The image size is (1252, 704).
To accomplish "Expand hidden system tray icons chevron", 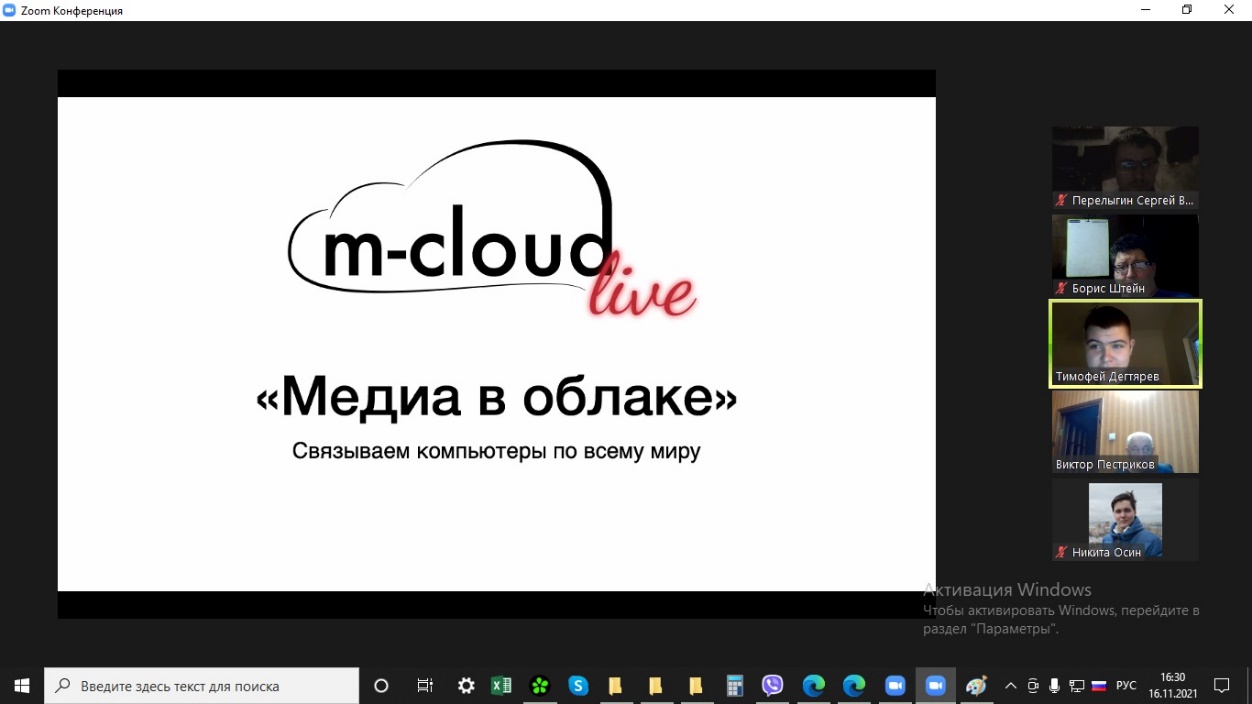I will pyautogui.click(x=1010, y=686).
